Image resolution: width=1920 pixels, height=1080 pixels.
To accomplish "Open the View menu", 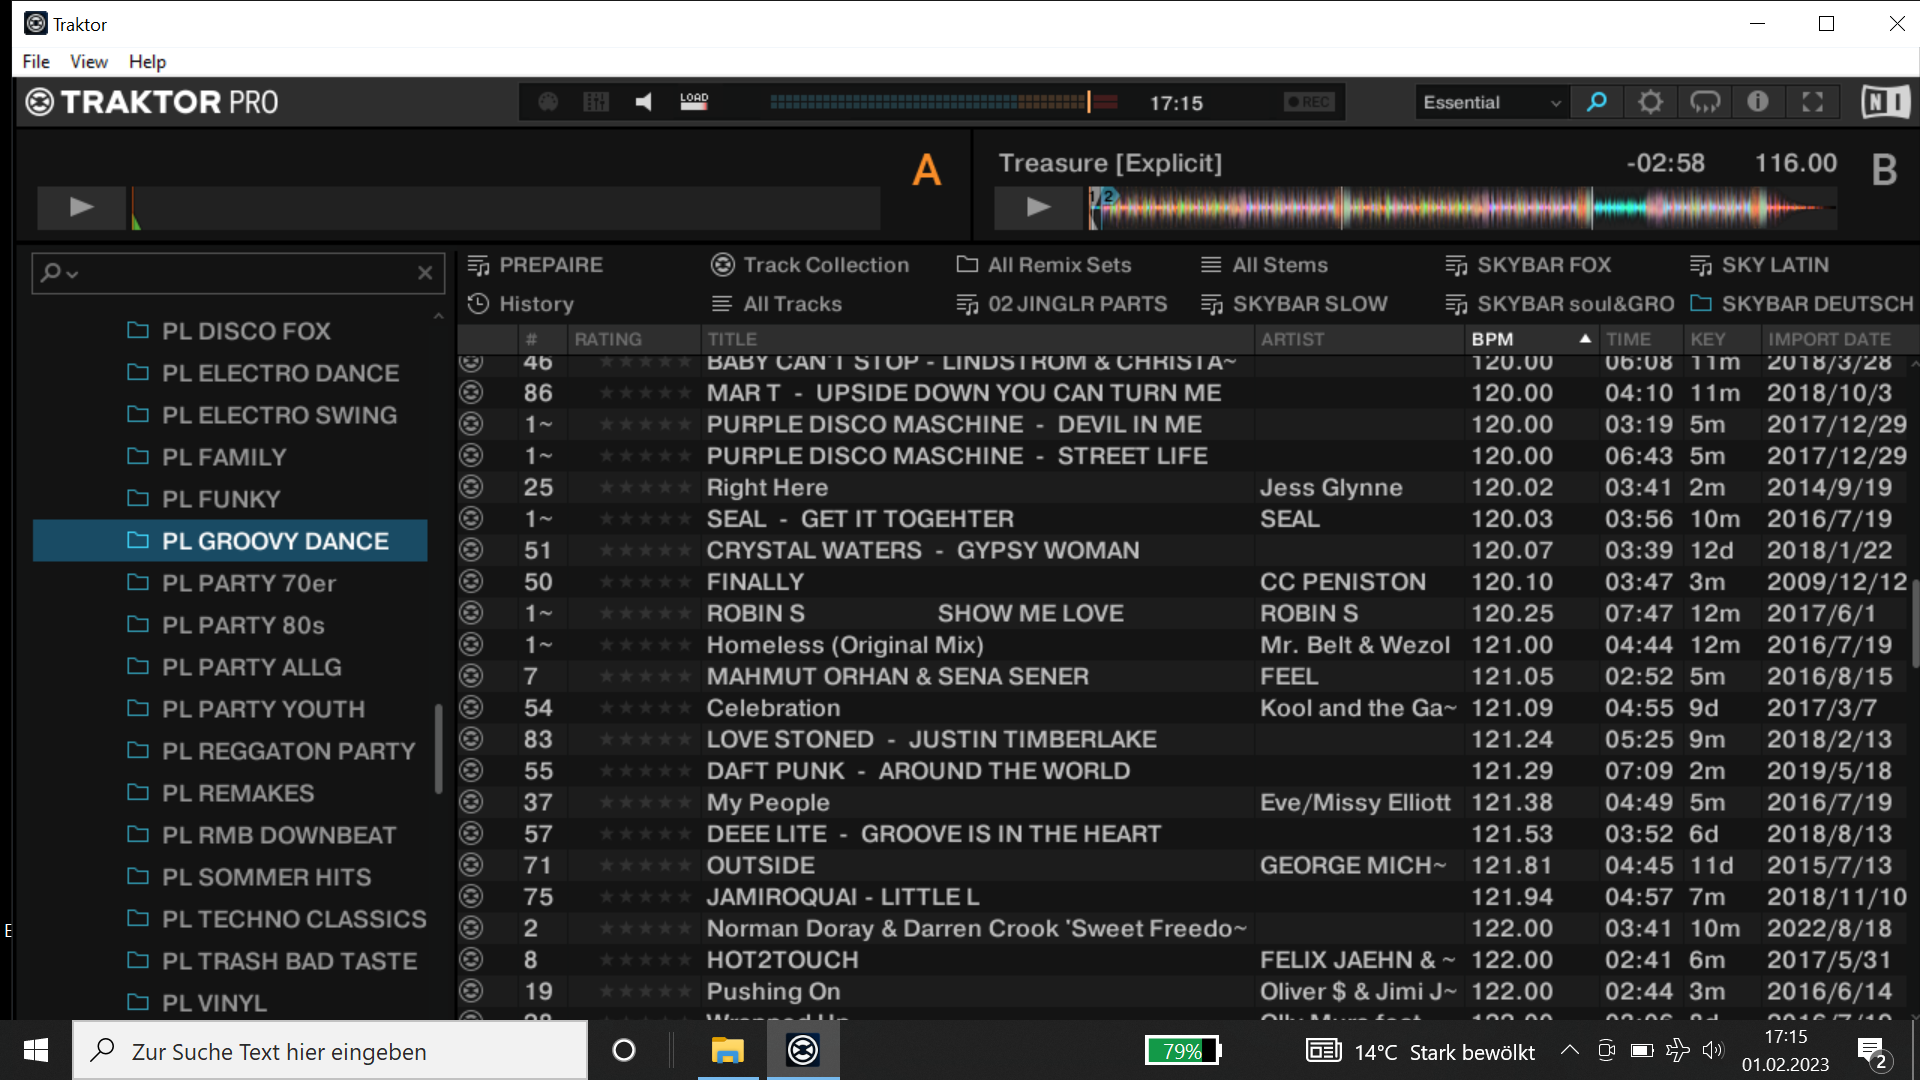I will click(x=88, y=62).
